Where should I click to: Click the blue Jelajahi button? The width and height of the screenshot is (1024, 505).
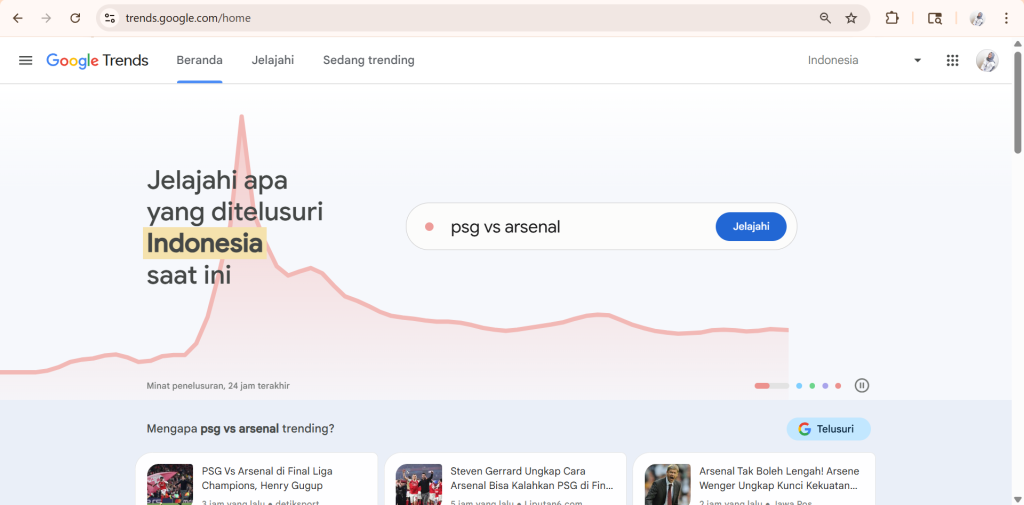[x=751, y=227]
